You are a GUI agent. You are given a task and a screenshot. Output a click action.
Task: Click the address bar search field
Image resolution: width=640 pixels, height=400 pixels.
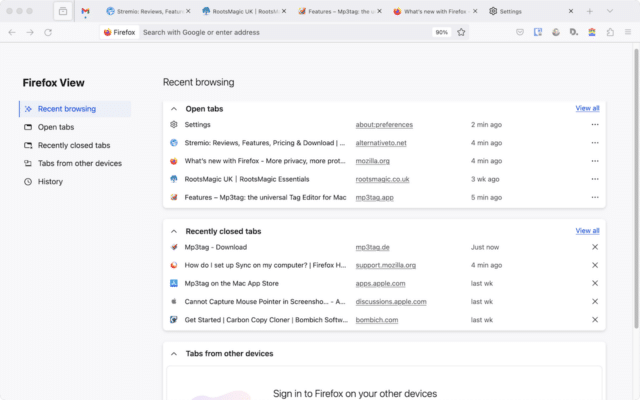point(286,32)
